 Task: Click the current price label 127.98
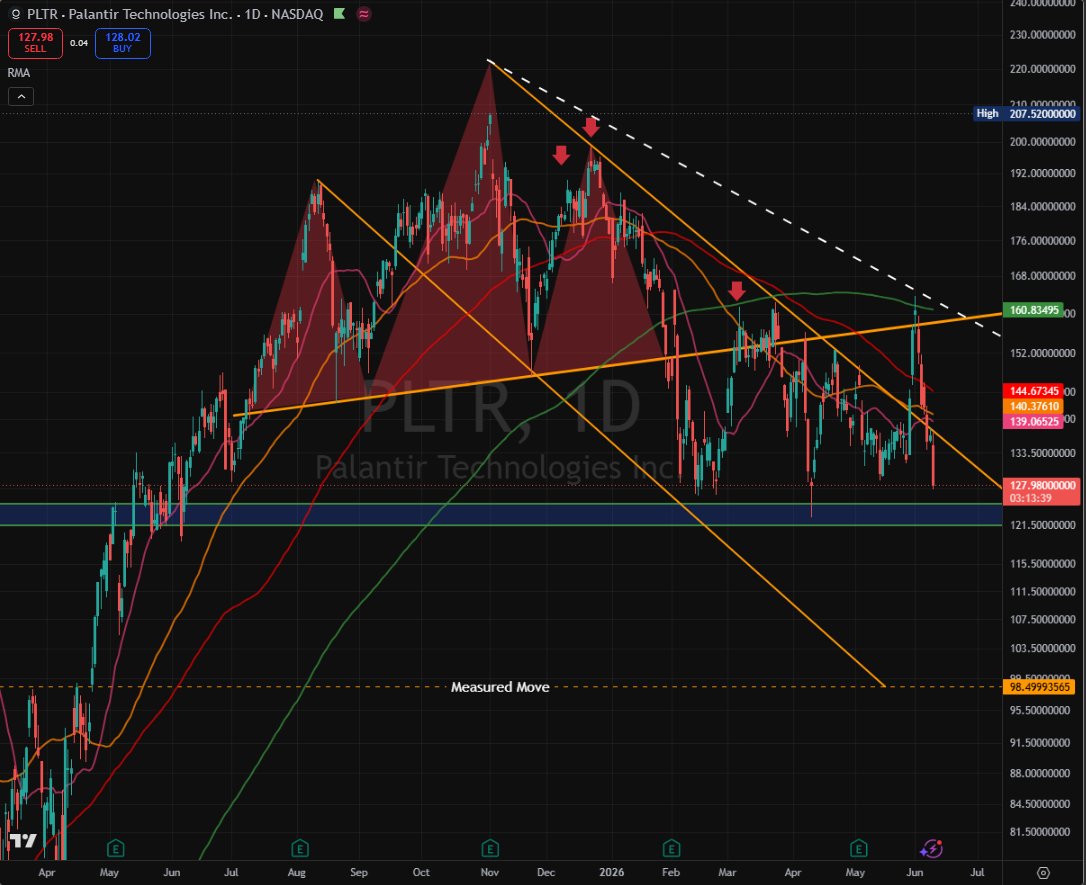(1041, 485)
